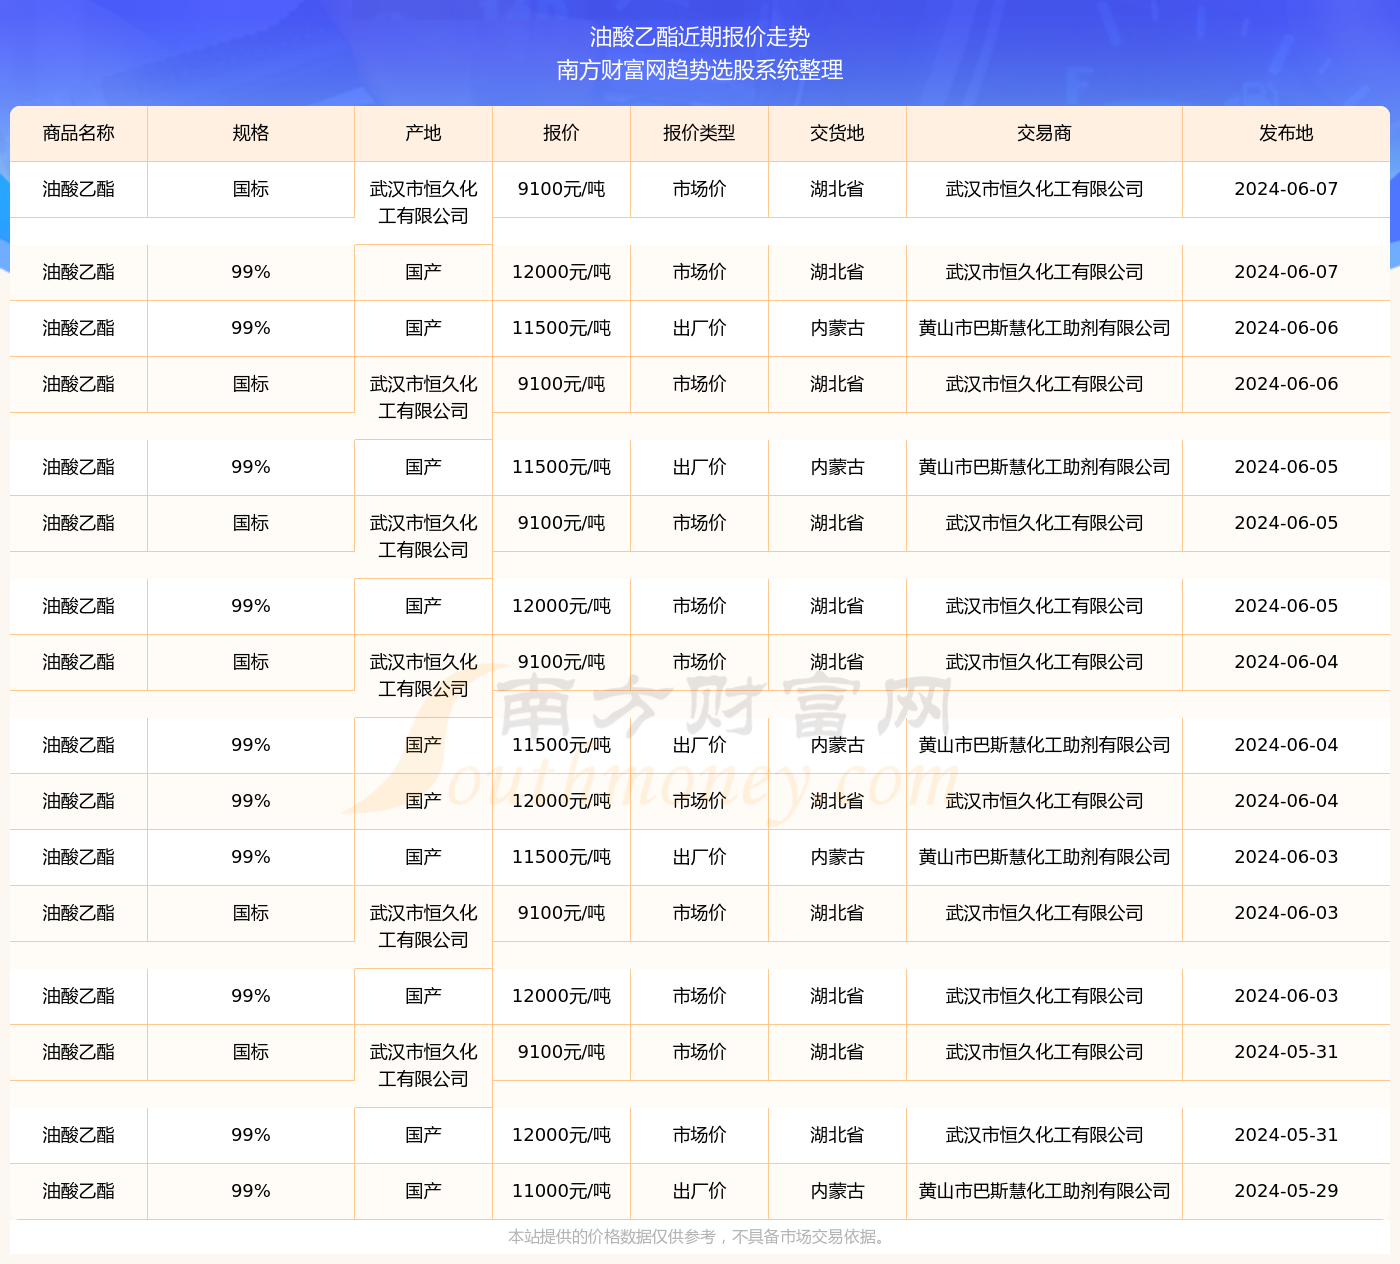Click 国标 in the 2024-05-31 row
Viewport: 1400px width, 1264px height.
(x=251, y=1052)
